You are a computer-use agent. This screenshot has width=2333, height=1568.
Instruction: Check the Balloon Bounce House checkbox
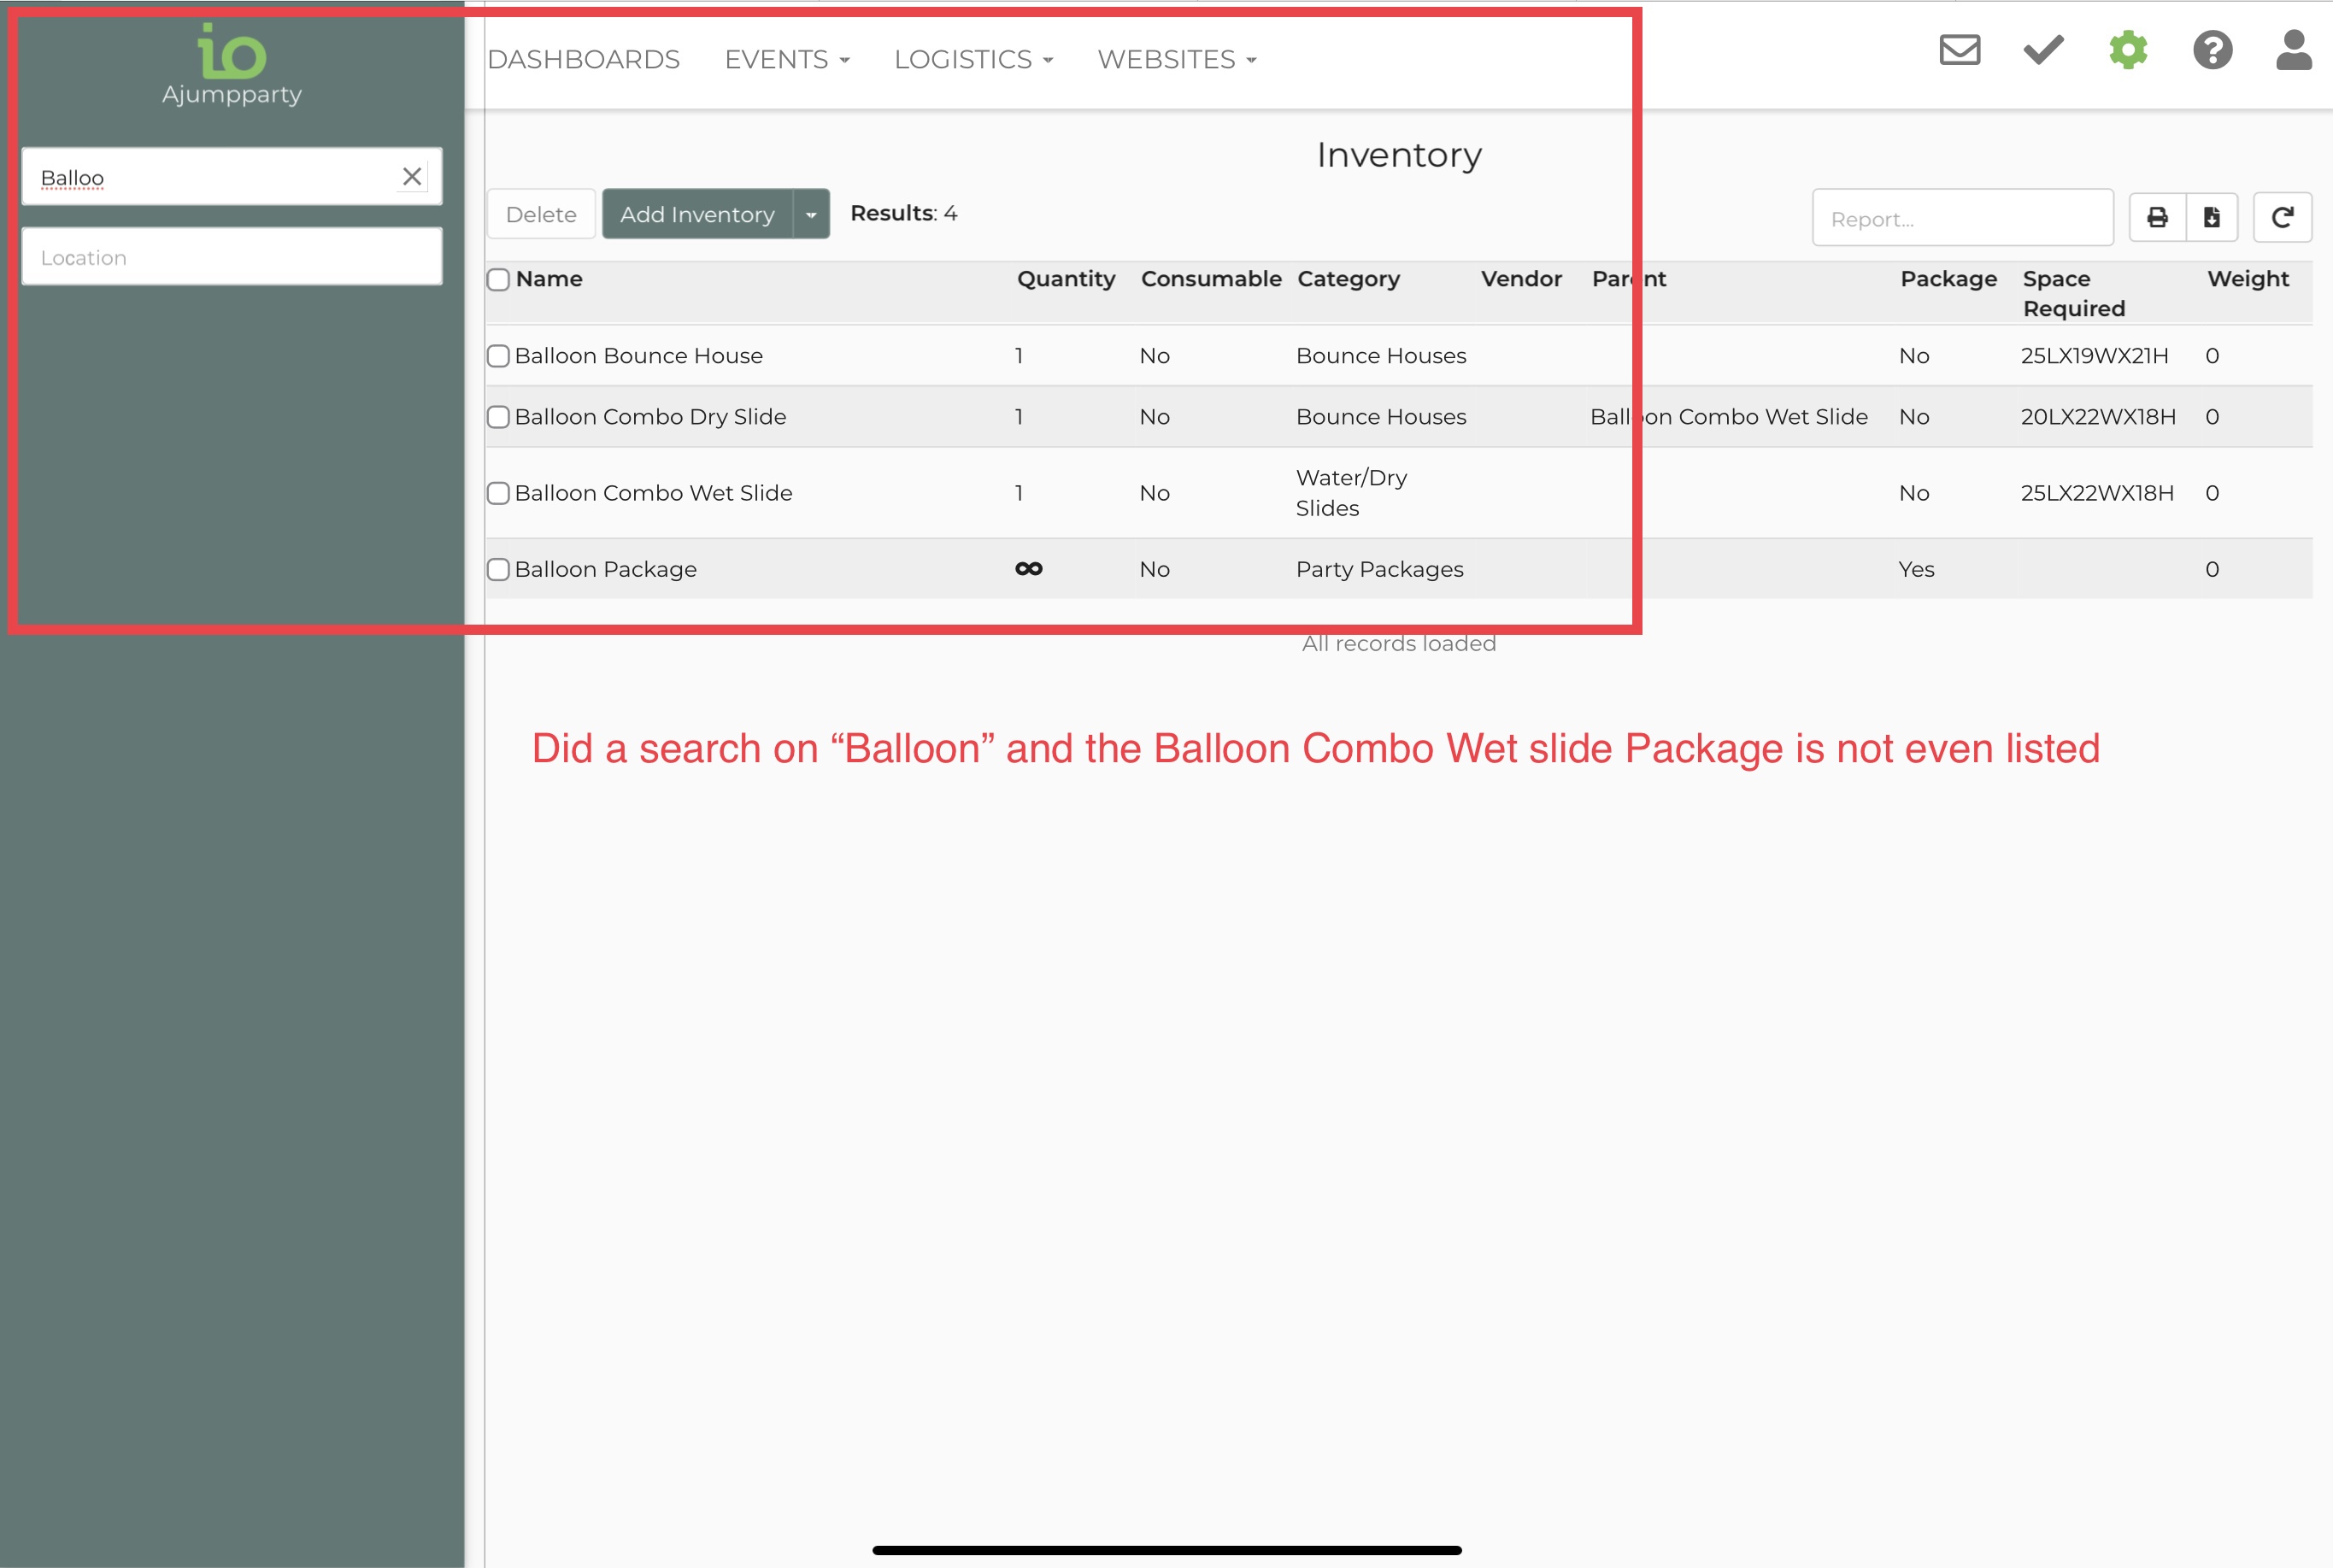pos(498,356)
